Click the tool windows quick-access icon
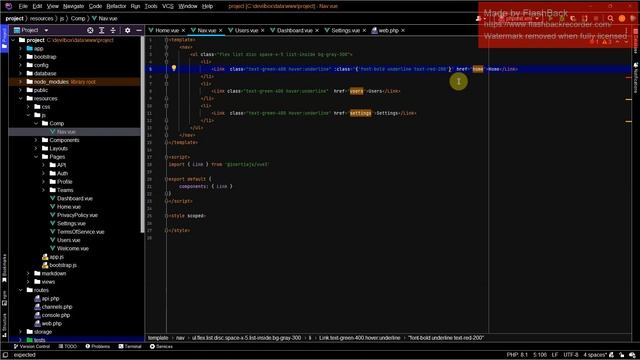 point(5,355)
